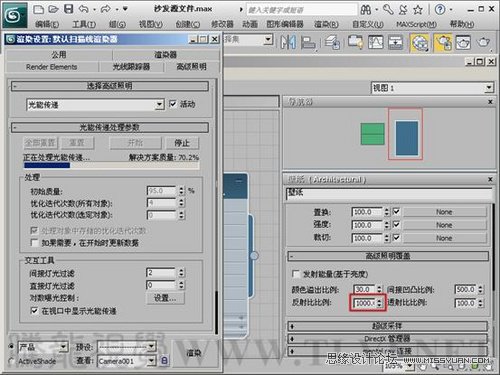Viewport: 500px width, 375px height.
Task: Collapse the 光能传递处理参数 rollout
Action: [110, 127]
